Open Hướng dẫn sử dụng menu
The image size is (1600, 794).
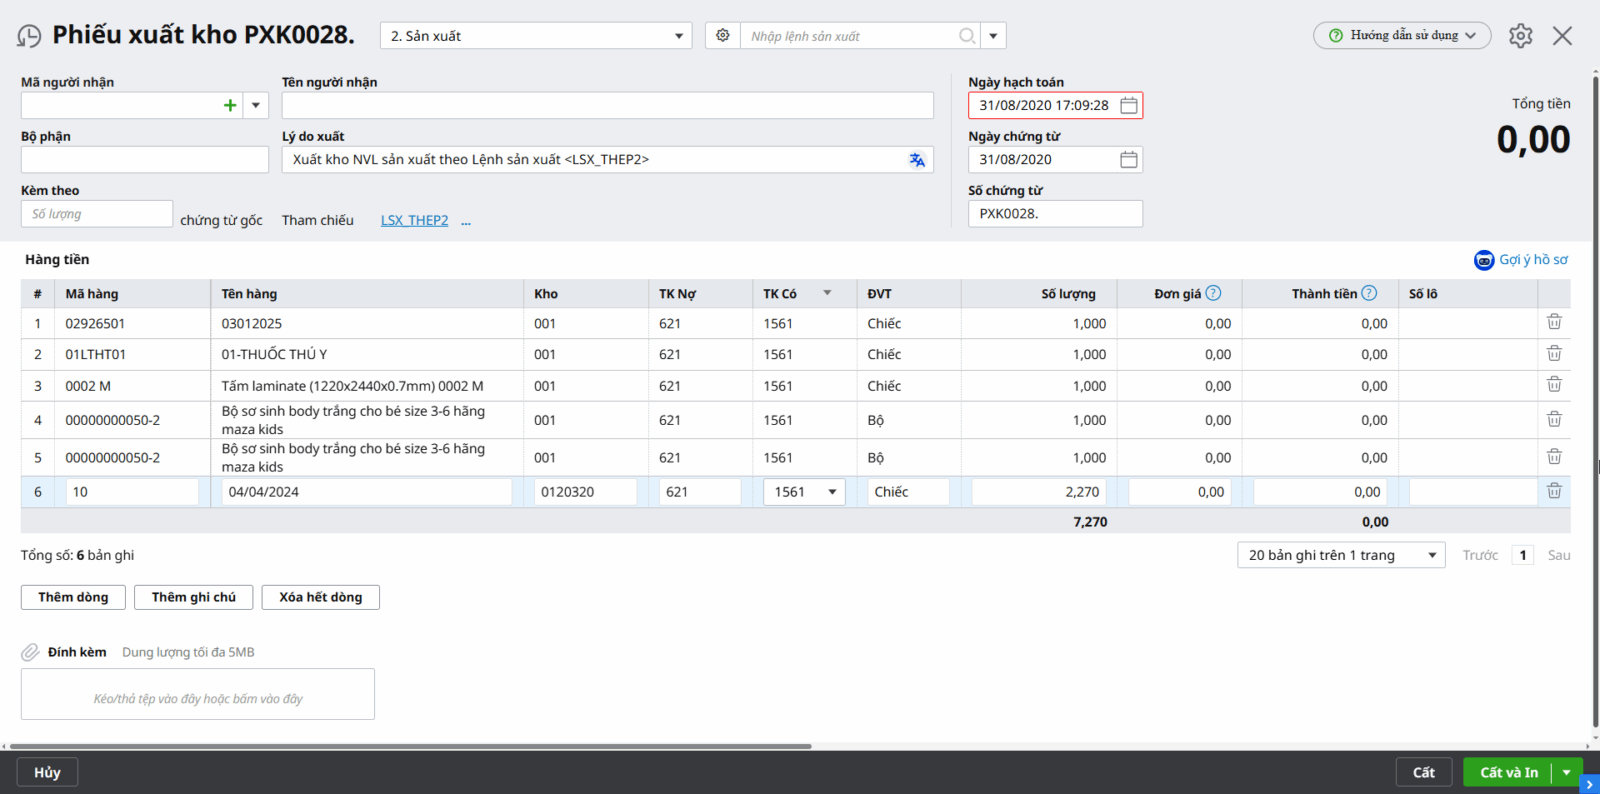pyautogui.click(x=1402, y=36)
